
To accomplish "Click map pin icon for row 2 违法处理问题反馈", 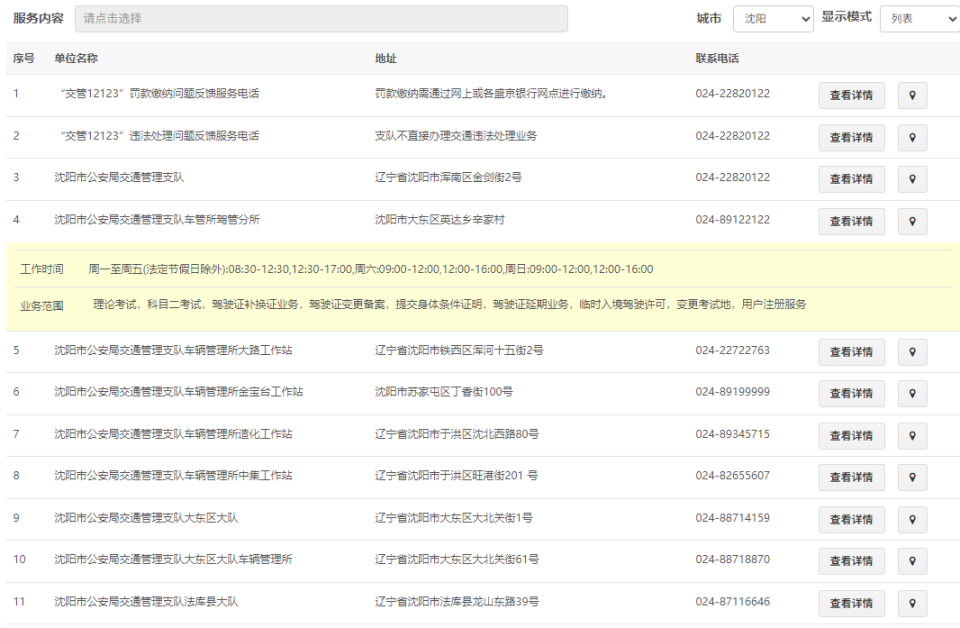I will coord(912,138).
